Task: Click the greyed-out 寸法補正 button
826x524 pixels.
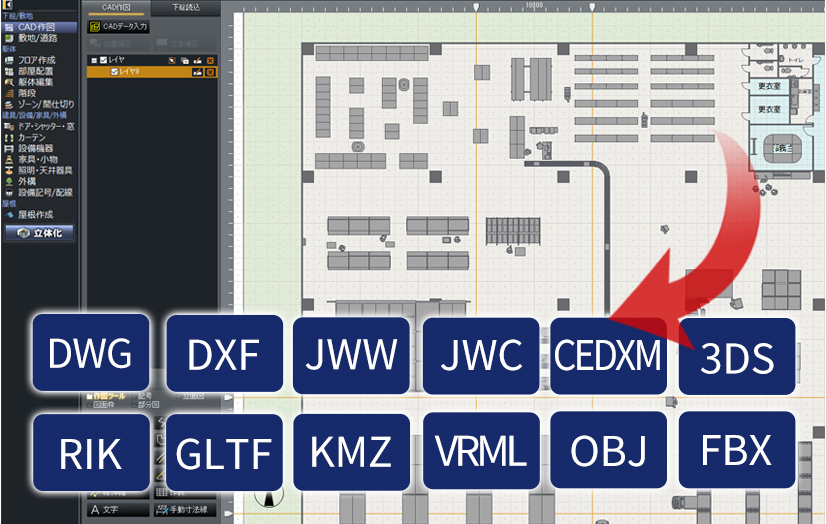Action: (x=185, y=43)
